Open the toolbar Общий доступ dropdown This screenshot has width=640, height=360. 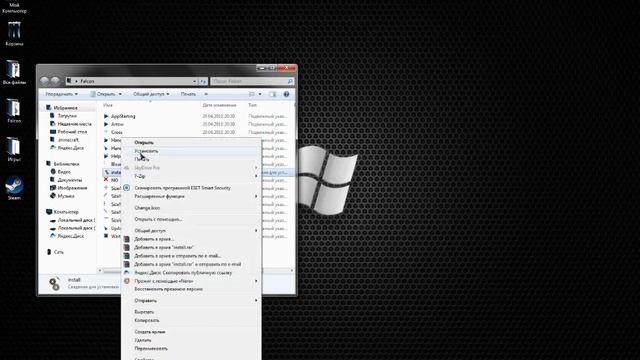point(151,94)
